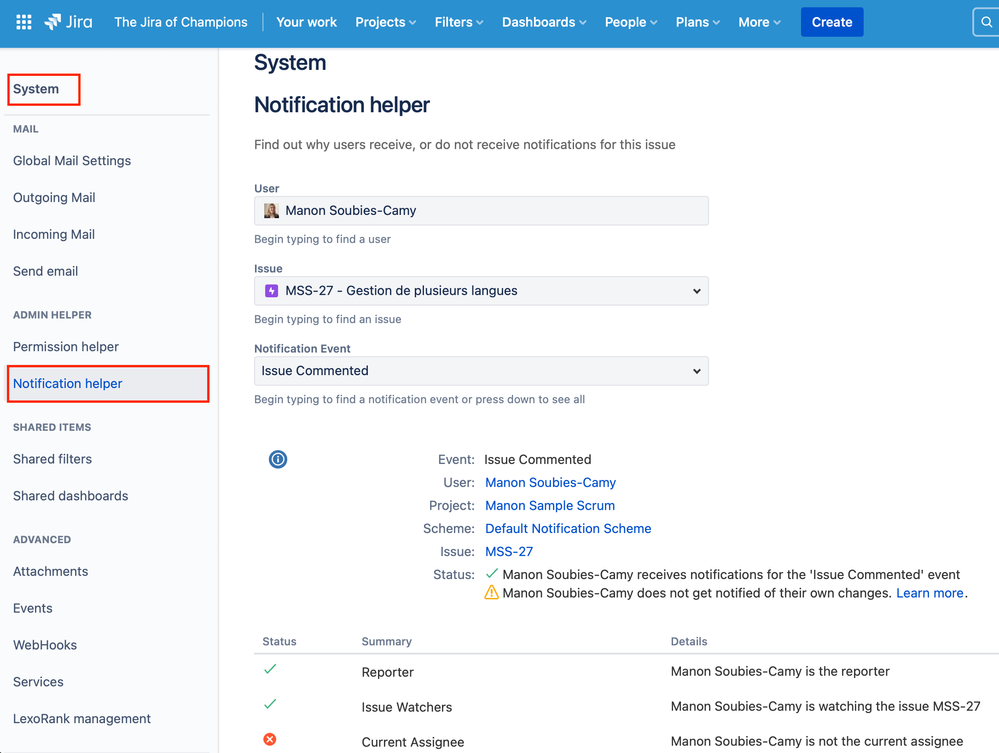Expand the People menu
999x753 pixels.
click(x=631, y=22)
